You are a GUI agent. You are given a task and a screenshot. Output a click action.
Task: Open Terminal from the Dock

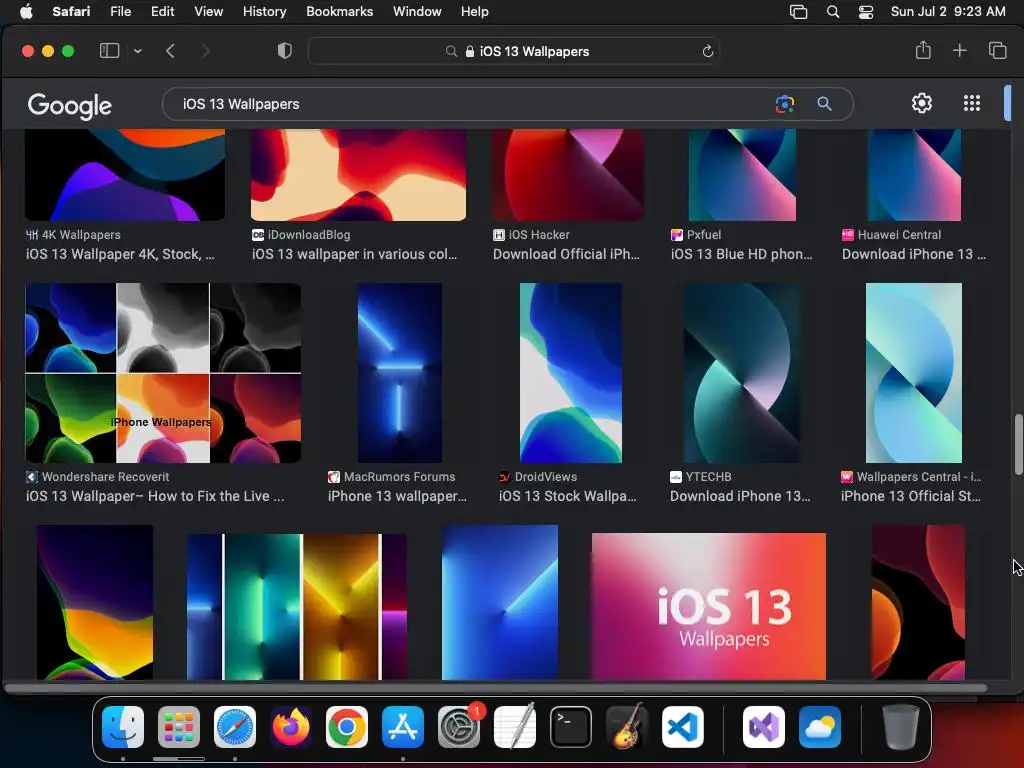(x=571, y=727)
